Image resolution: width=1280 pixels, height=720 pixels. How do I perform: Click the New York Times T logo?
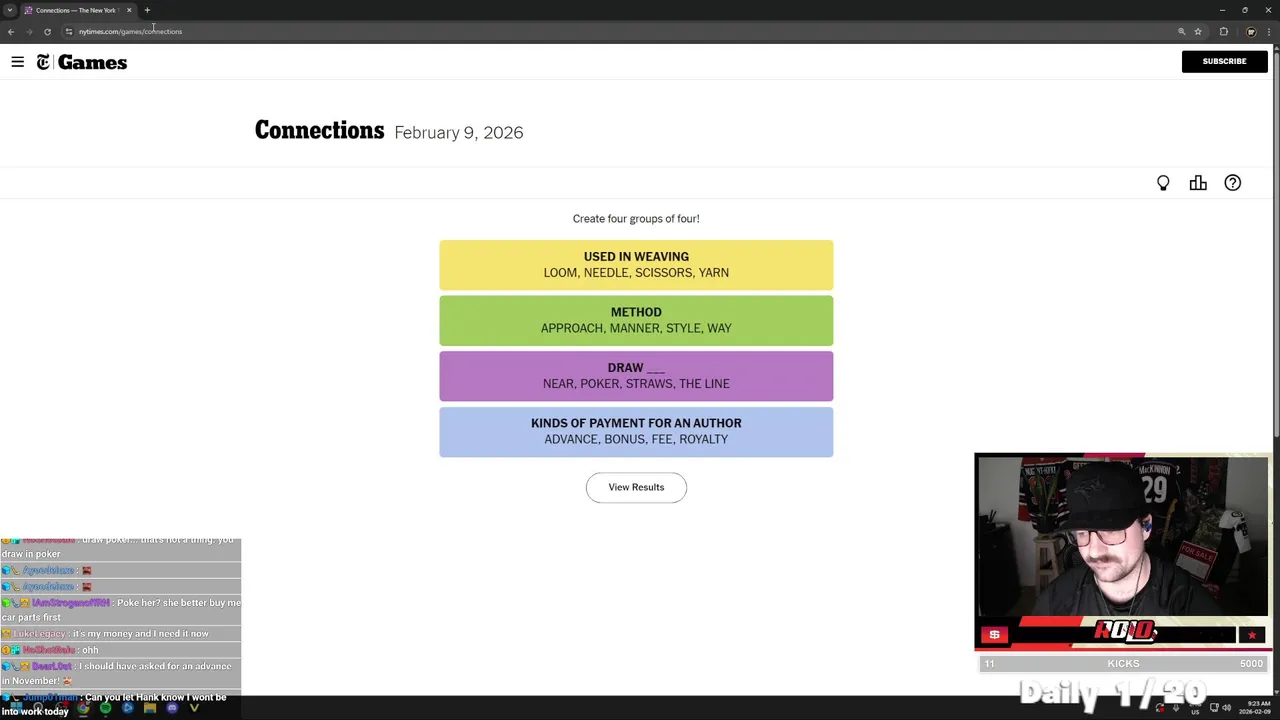point(43,62)
